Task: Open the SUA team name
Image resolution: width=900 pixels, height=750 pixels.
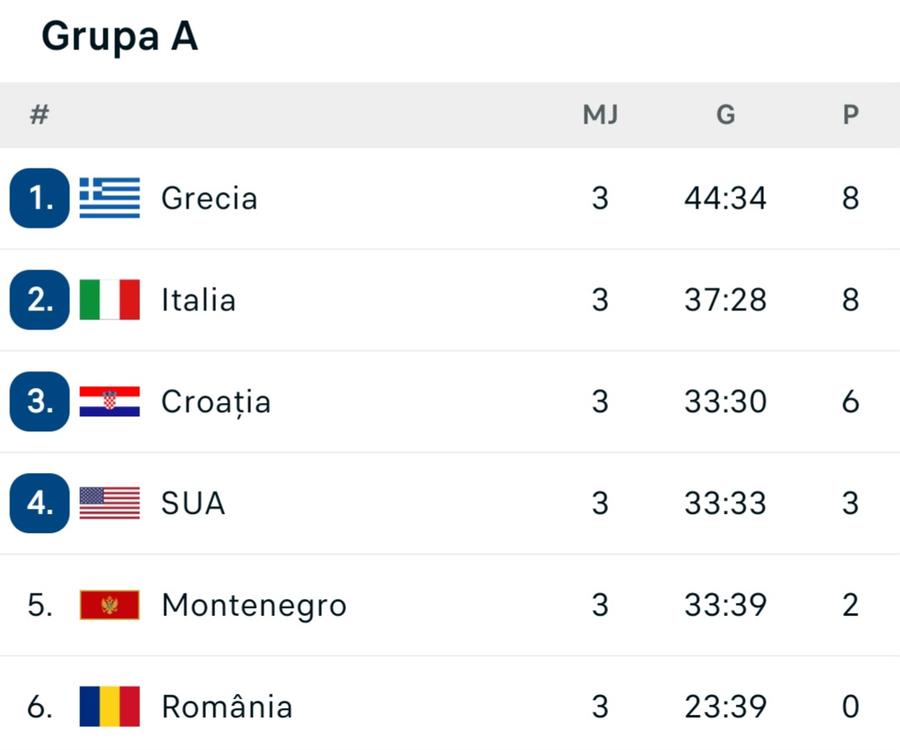Action: click(x=193, y=503)
